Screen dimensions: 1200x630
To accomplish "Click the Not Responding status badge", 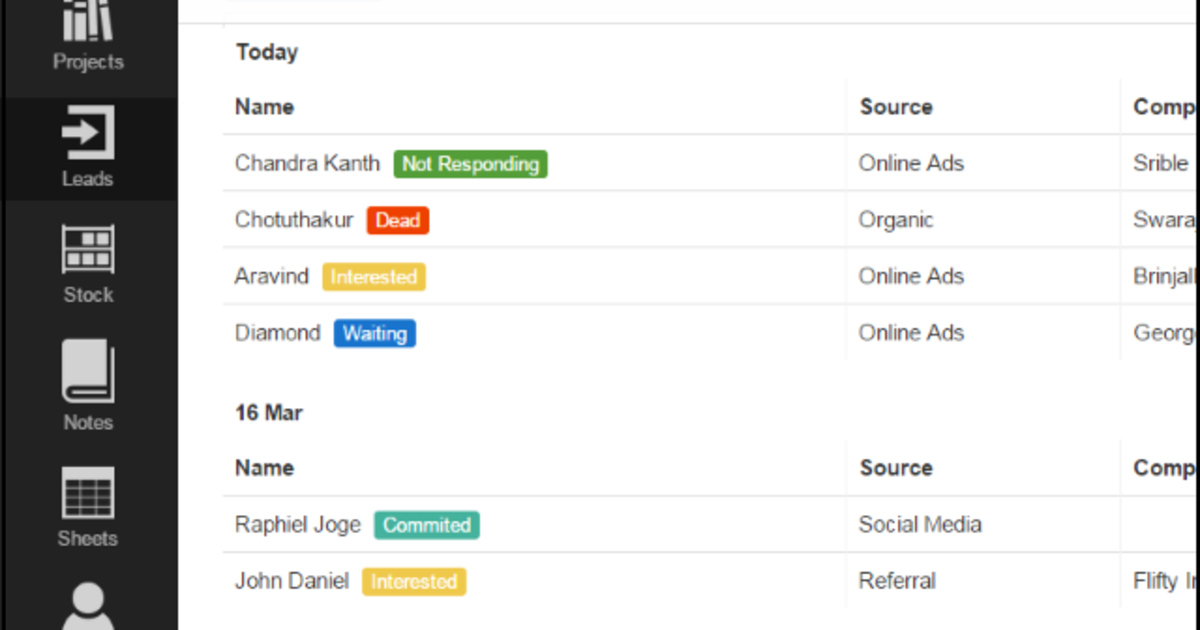I will [470, 163].
